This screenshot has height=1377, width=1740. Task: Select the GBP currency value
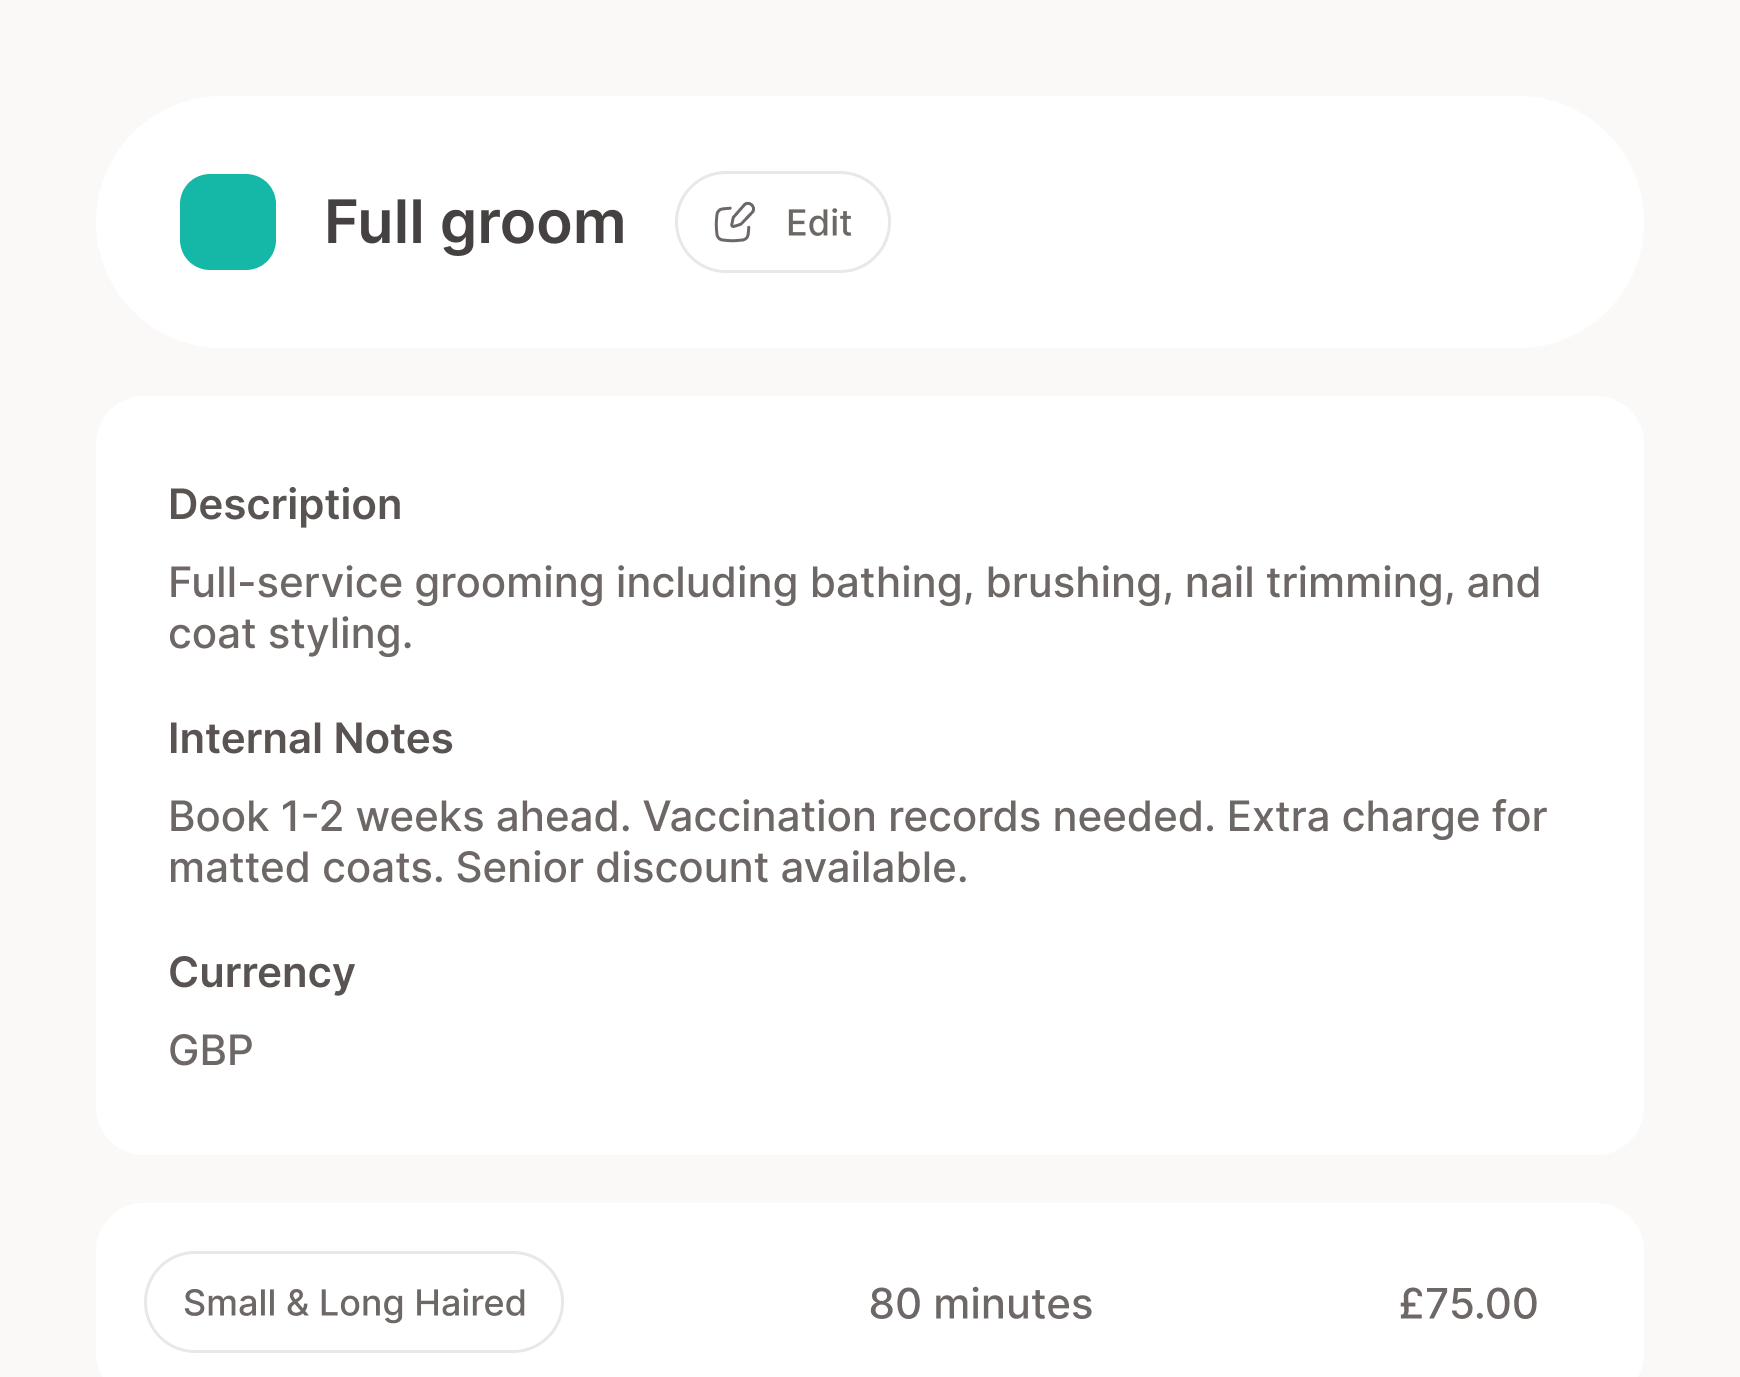coord(211,1051)
